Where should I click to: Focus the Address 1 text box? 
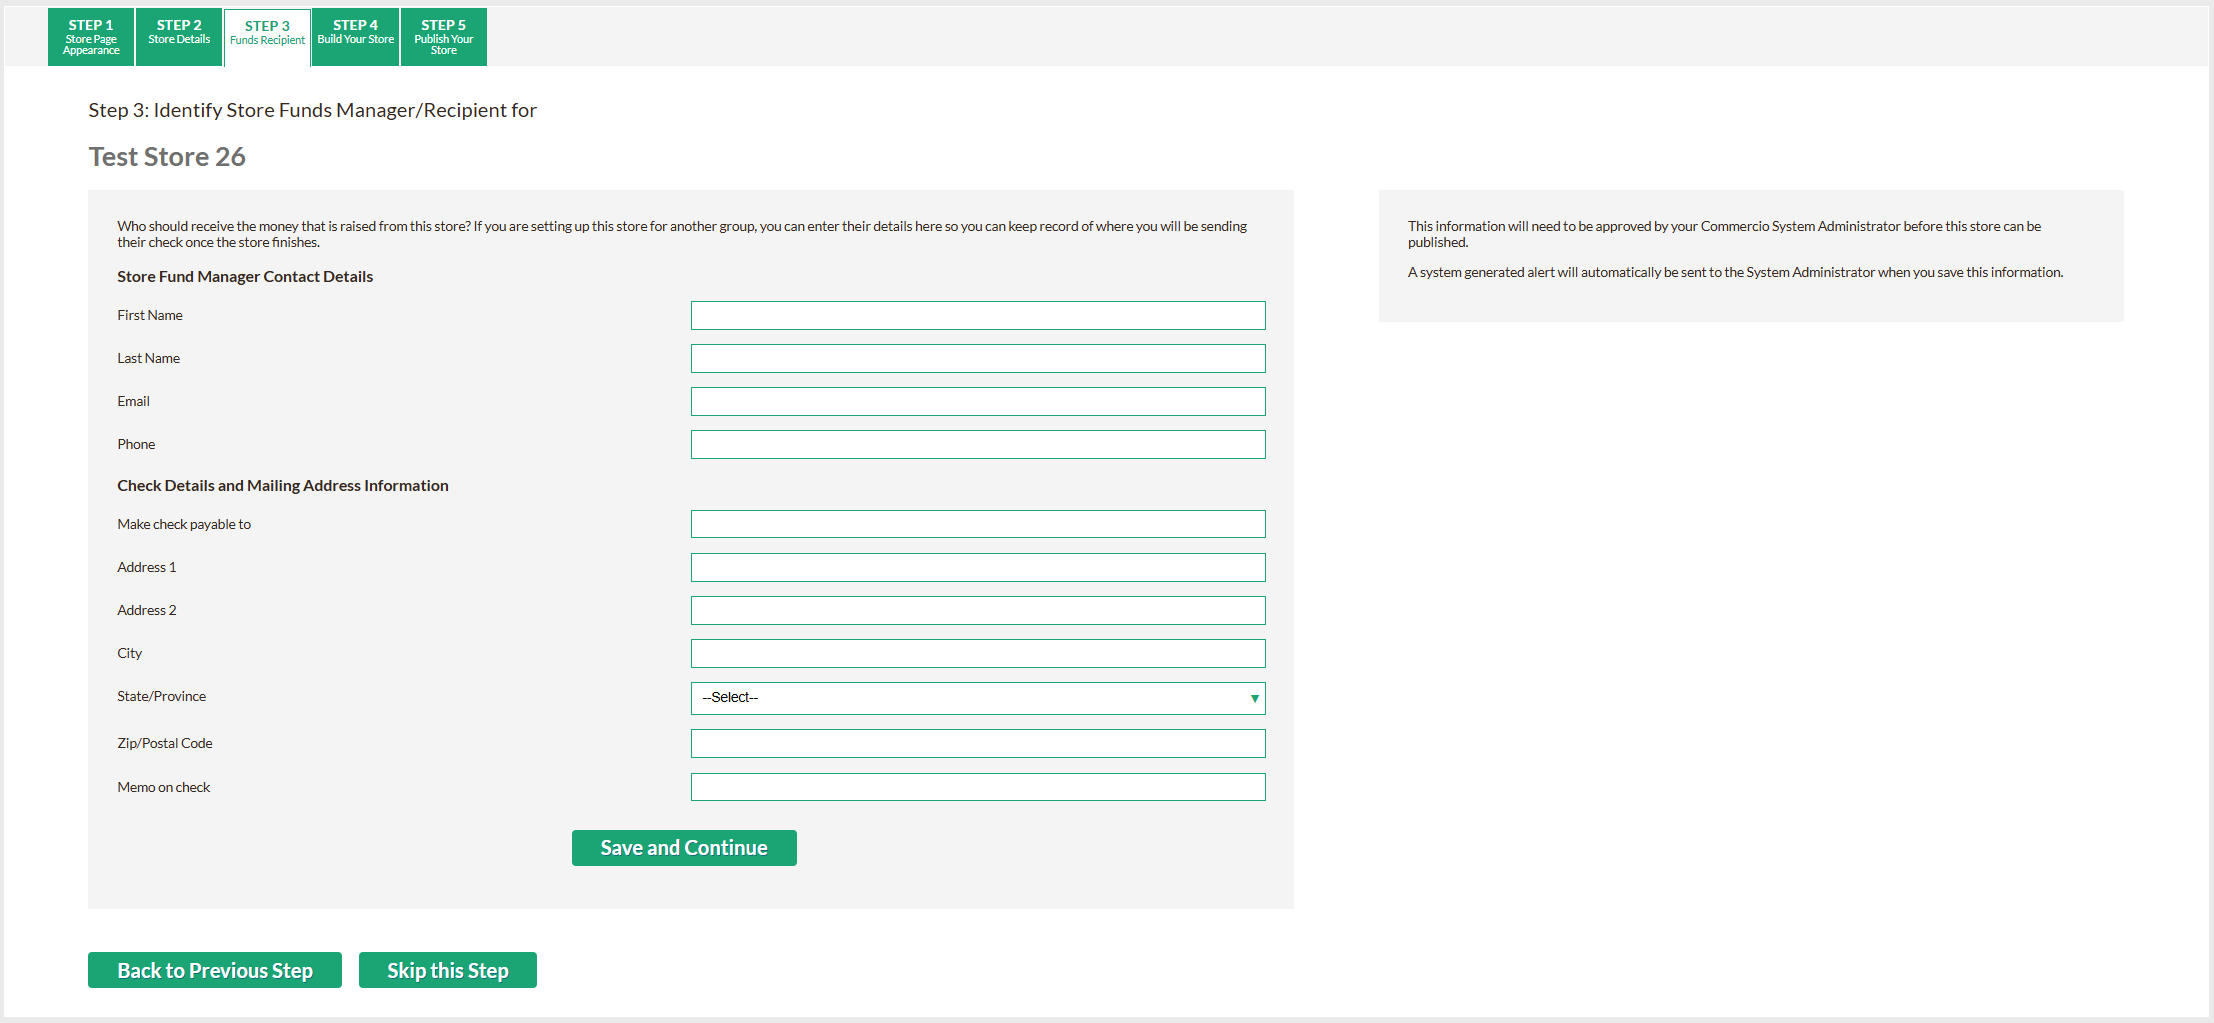(x=977, y=568)
